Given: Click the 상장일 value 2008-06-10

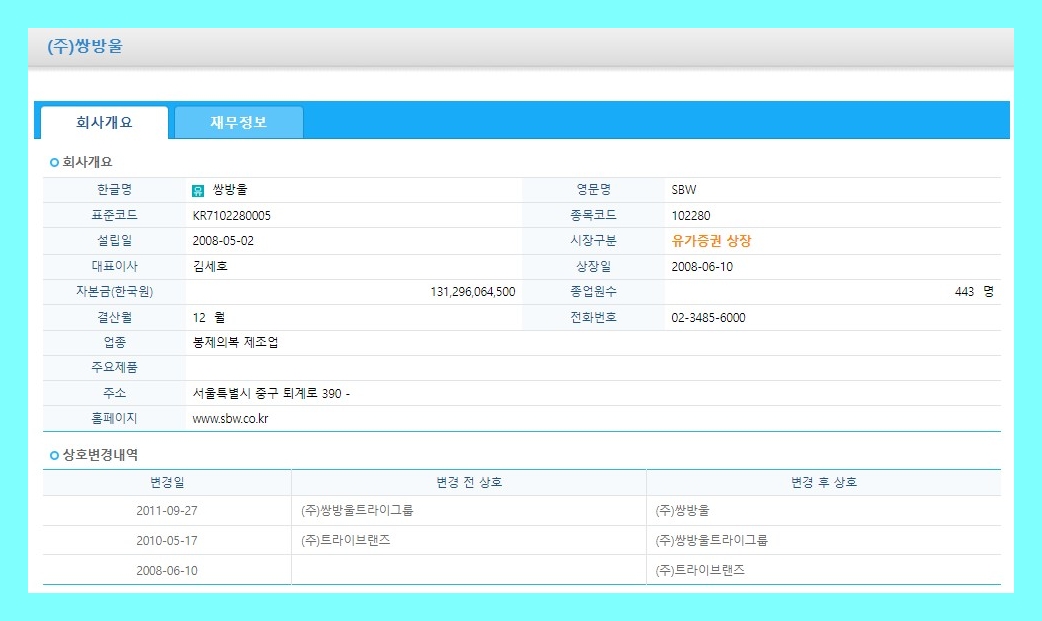Looking at the screenshot, I should tap(702, 267).
